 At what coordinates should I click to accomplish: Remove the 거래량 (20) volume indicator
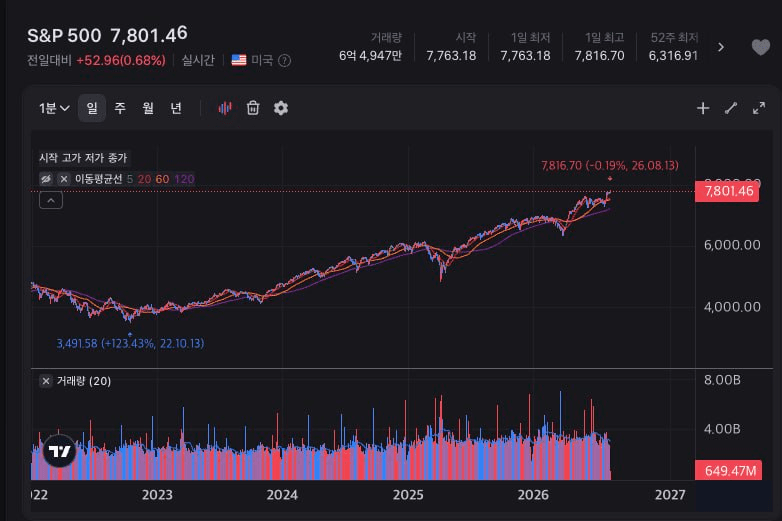tap(46, 381)
